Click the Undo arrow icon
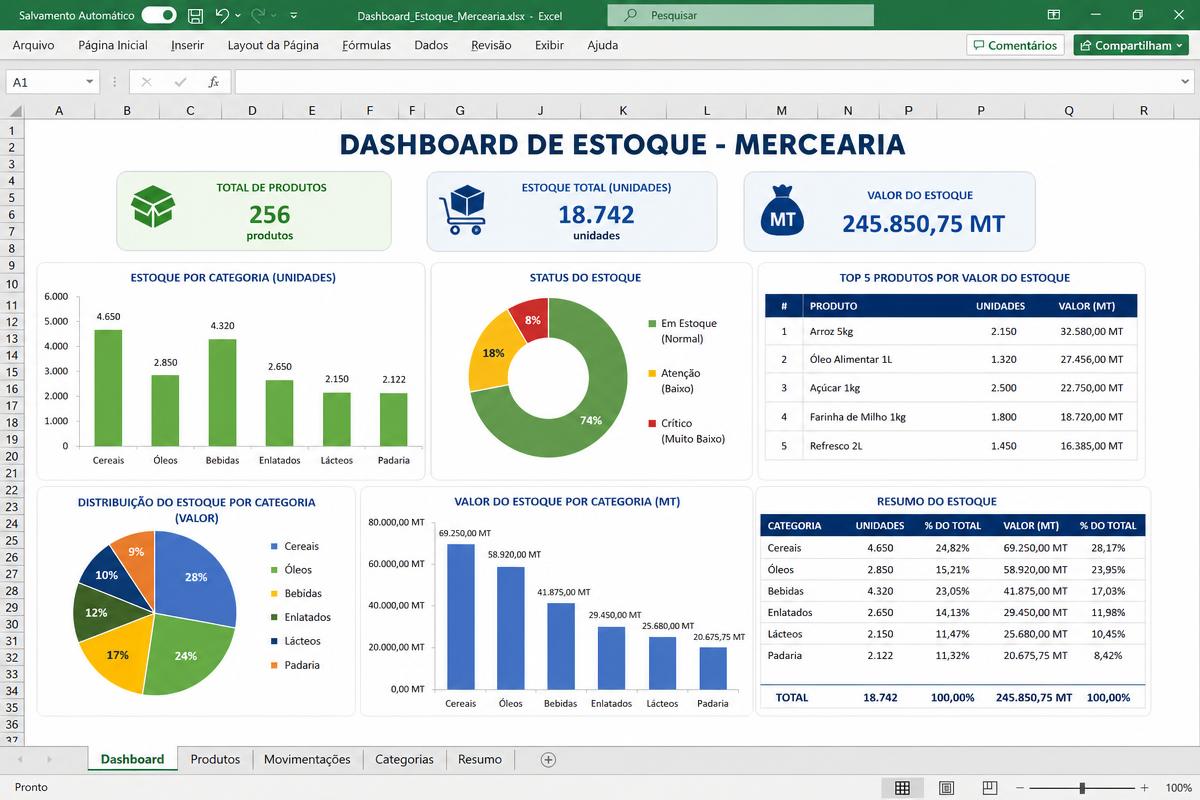The image size is (1200, 800). (222, 16)
